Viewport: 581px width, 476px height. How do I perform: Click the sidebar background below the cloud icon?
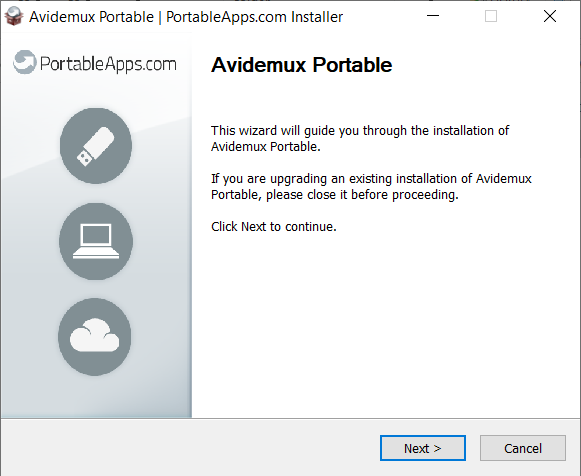96,396
